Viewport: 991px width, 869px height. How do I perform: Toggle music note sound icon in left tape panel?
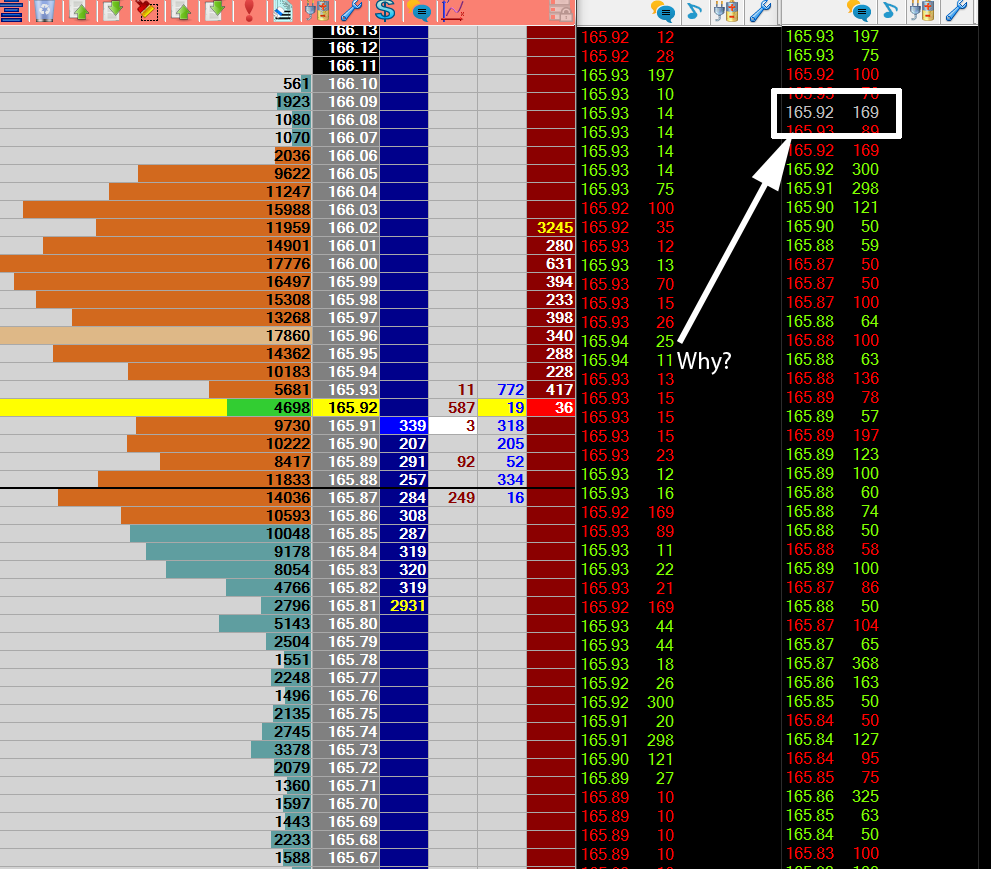click(x=693, y=11)
